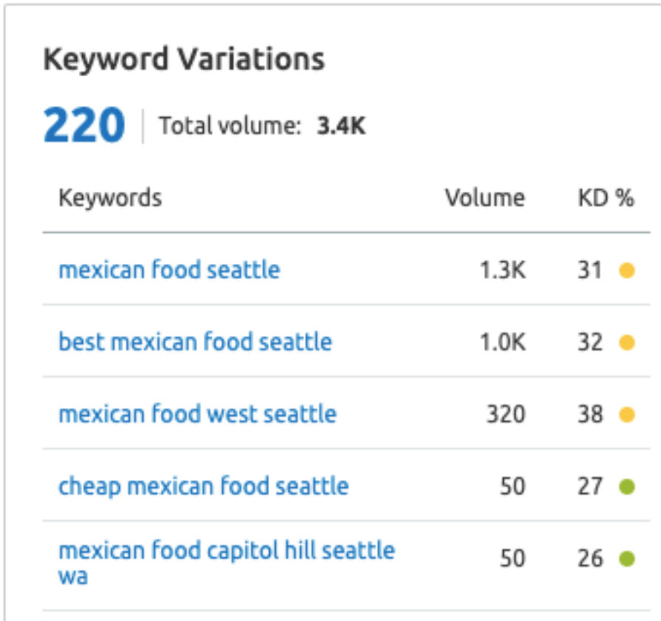Click the 1.0K volume value
This screenshot has height=621, width=661.
point(504,342)
